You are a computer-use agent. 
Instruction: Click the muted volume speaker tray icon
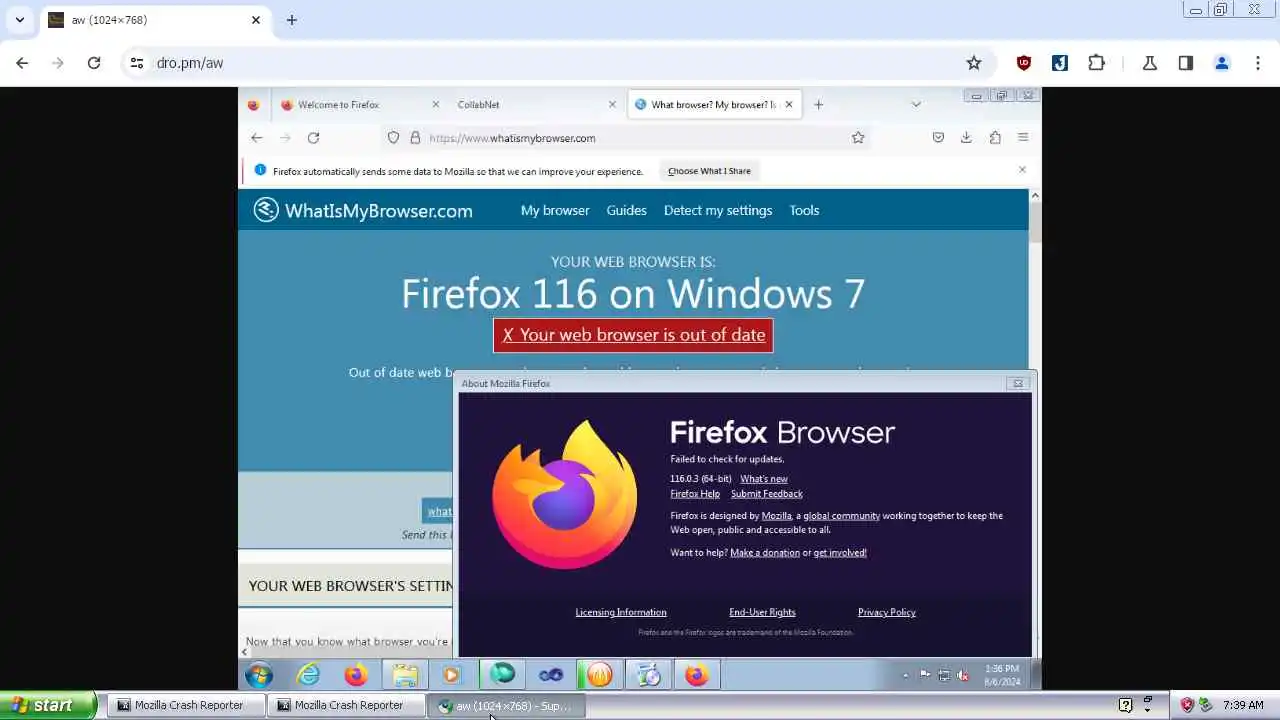pos(963,675)
